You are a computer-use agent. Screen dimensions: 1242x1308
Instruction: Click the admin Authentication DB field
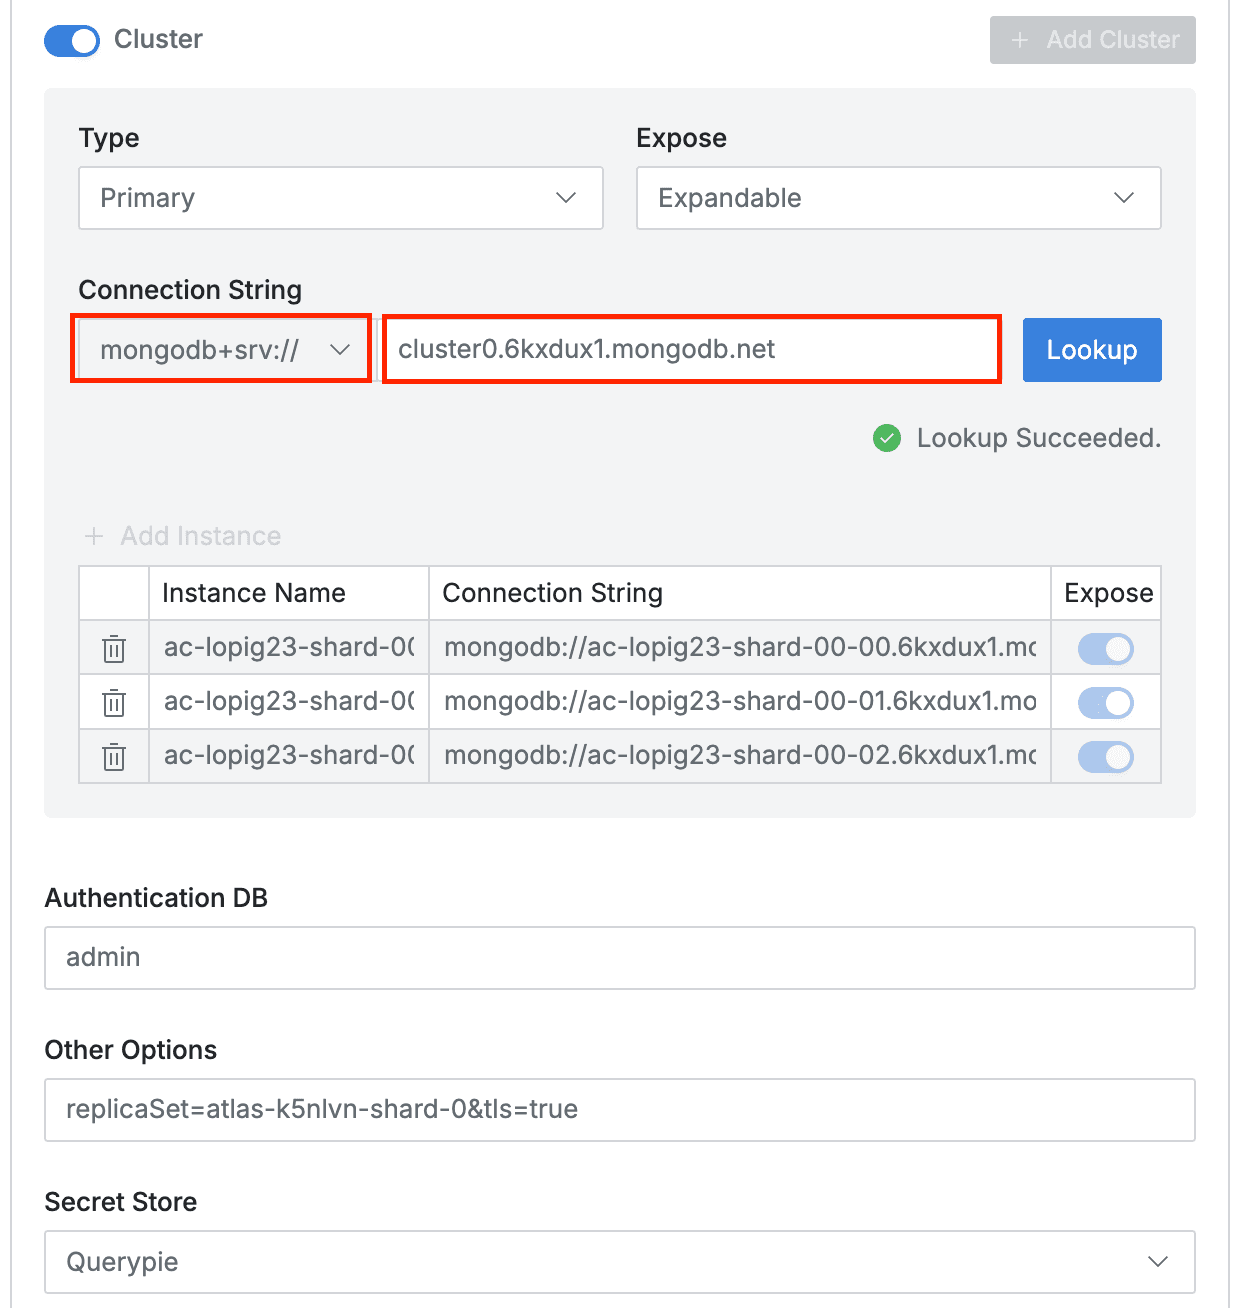619,957
